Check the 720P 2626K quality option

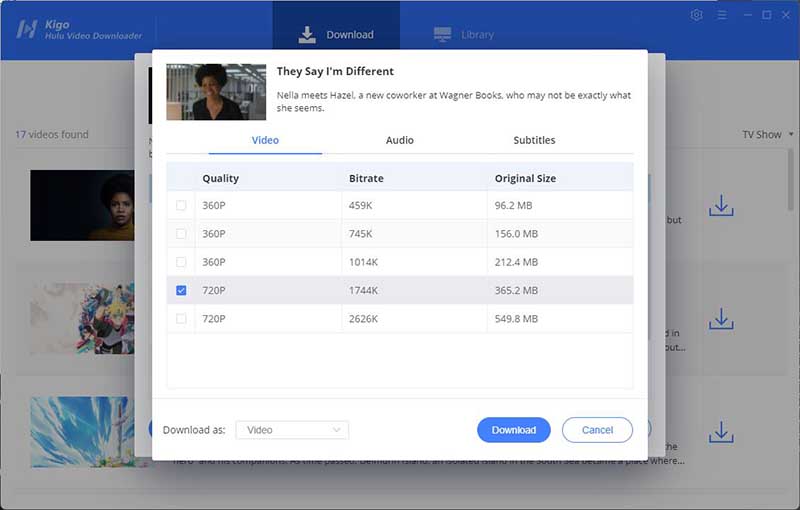181,319
